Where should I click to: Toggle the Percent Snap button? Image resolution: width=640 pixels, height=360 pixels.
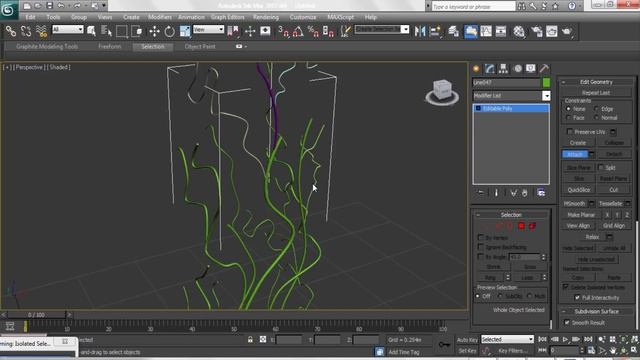click(x=313, y=31)
